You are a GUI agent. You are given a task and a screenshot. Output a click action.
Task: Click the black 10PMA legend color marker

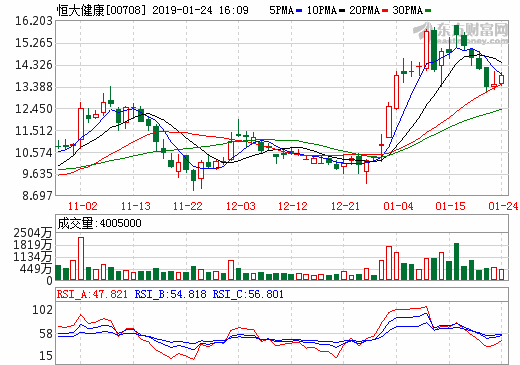[342, 11]
